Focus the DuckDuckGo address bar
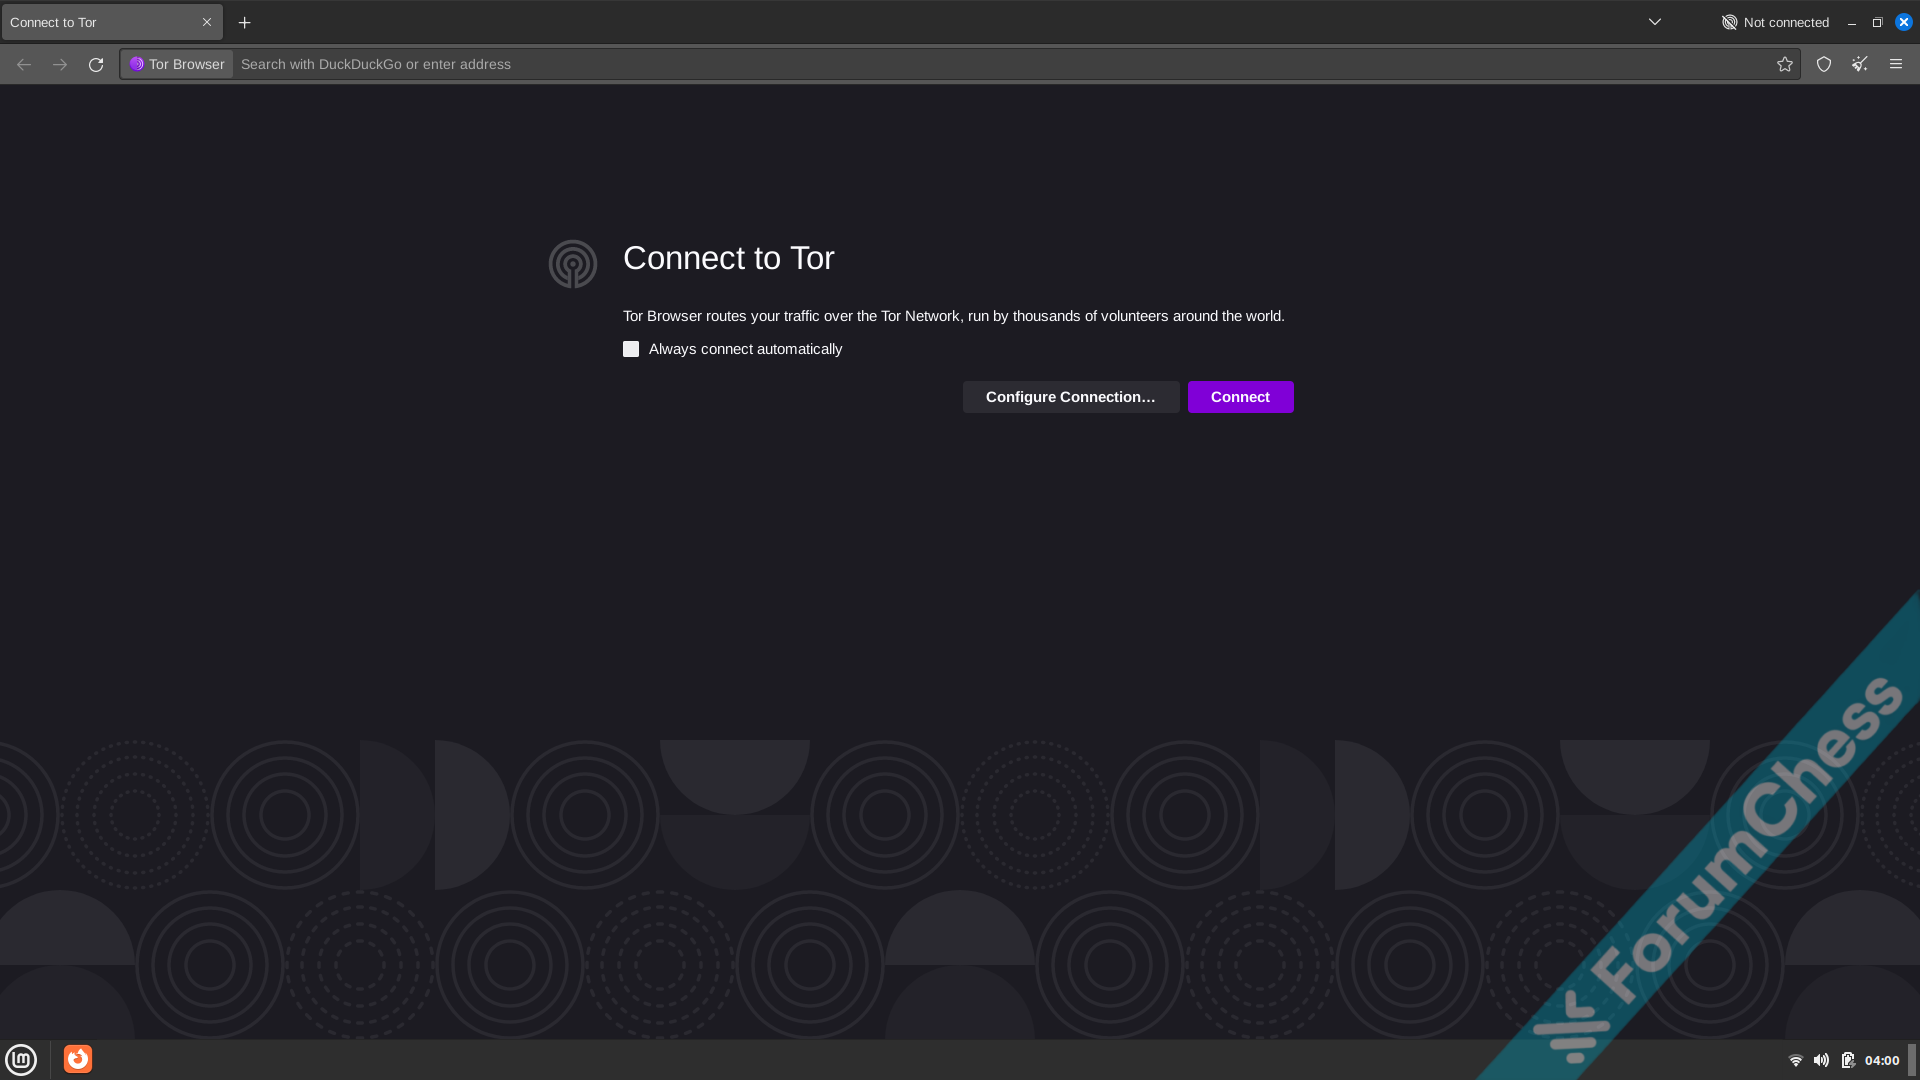 pyautogui.click(x=1000, y=64)
